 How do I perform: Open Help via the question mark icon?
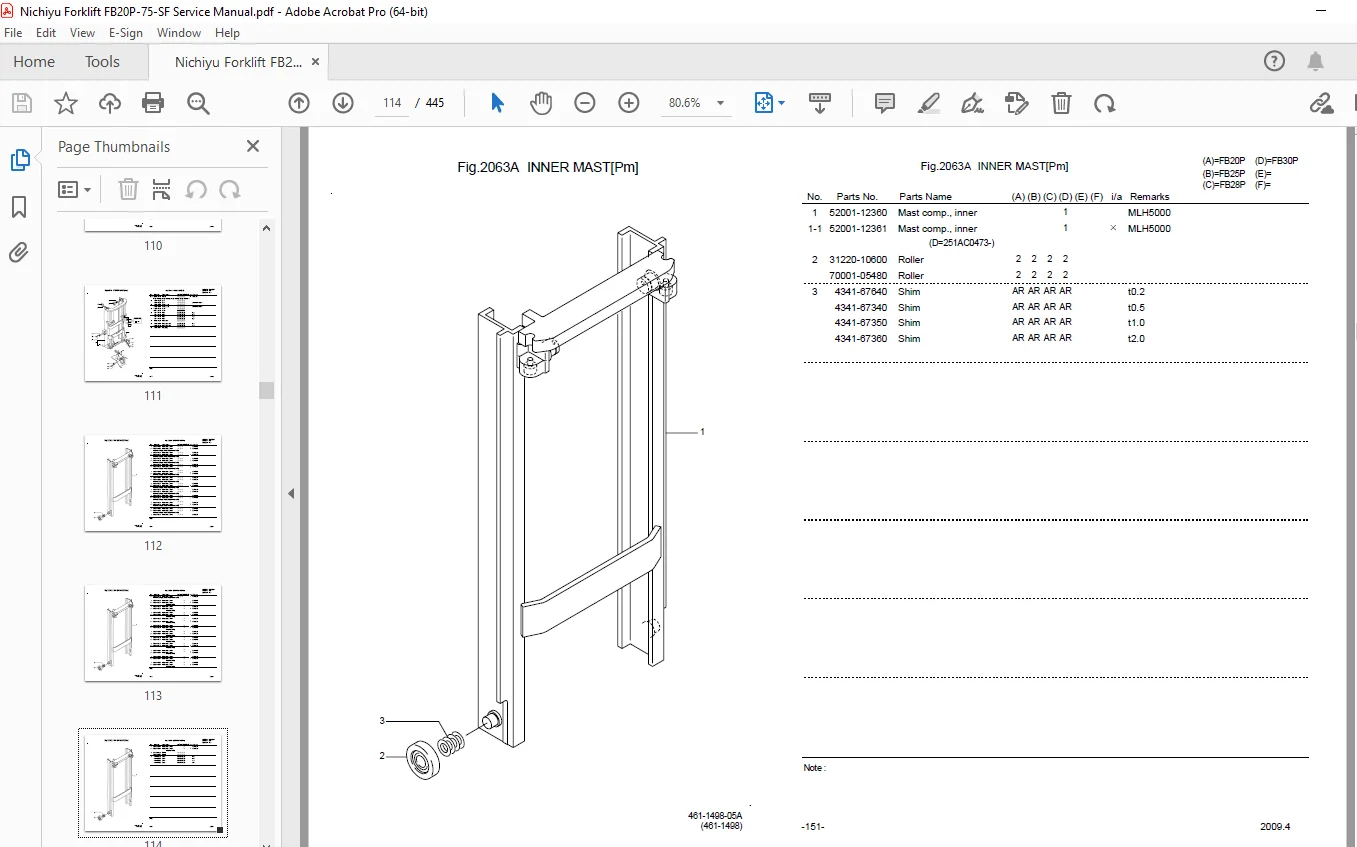[x=1274, y=61]
